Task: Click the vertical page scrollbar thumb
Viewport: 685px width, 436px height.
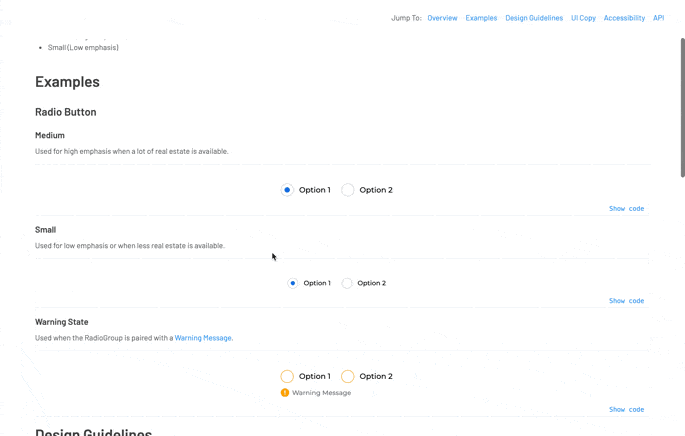Action: (x=682, y=107)
